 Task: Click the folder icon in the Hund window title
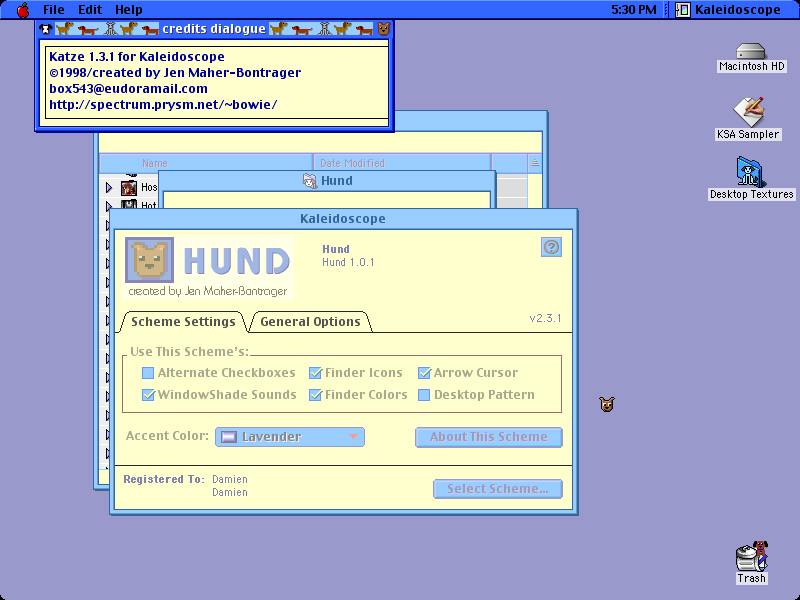[x=310, y=181]
